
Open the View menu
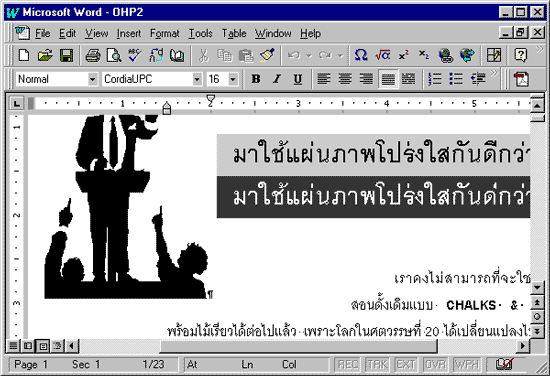point(96,33)
